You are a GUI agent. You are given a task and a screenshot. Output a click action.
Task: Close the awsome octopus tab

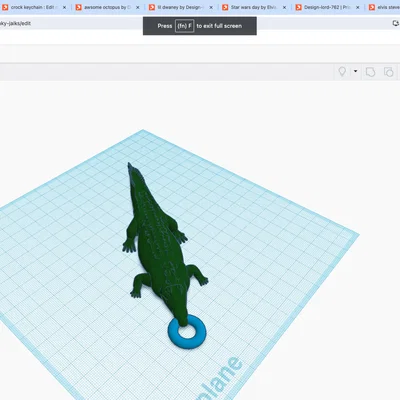pyautogui.click(x=138, y=7)
